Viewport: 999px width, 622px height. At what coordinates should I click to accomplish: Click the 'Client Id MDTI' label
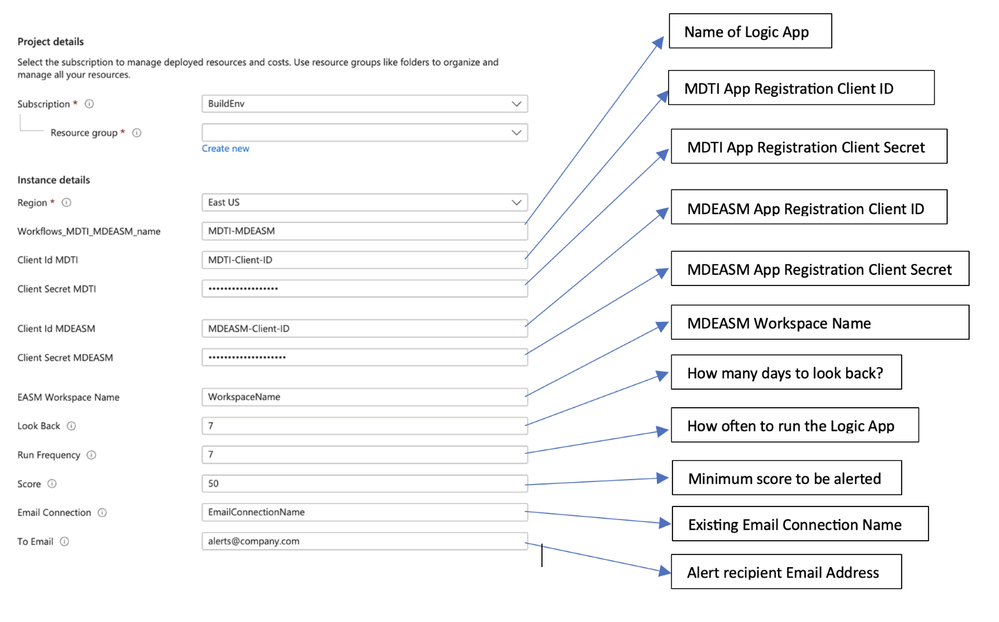point(48,260)
